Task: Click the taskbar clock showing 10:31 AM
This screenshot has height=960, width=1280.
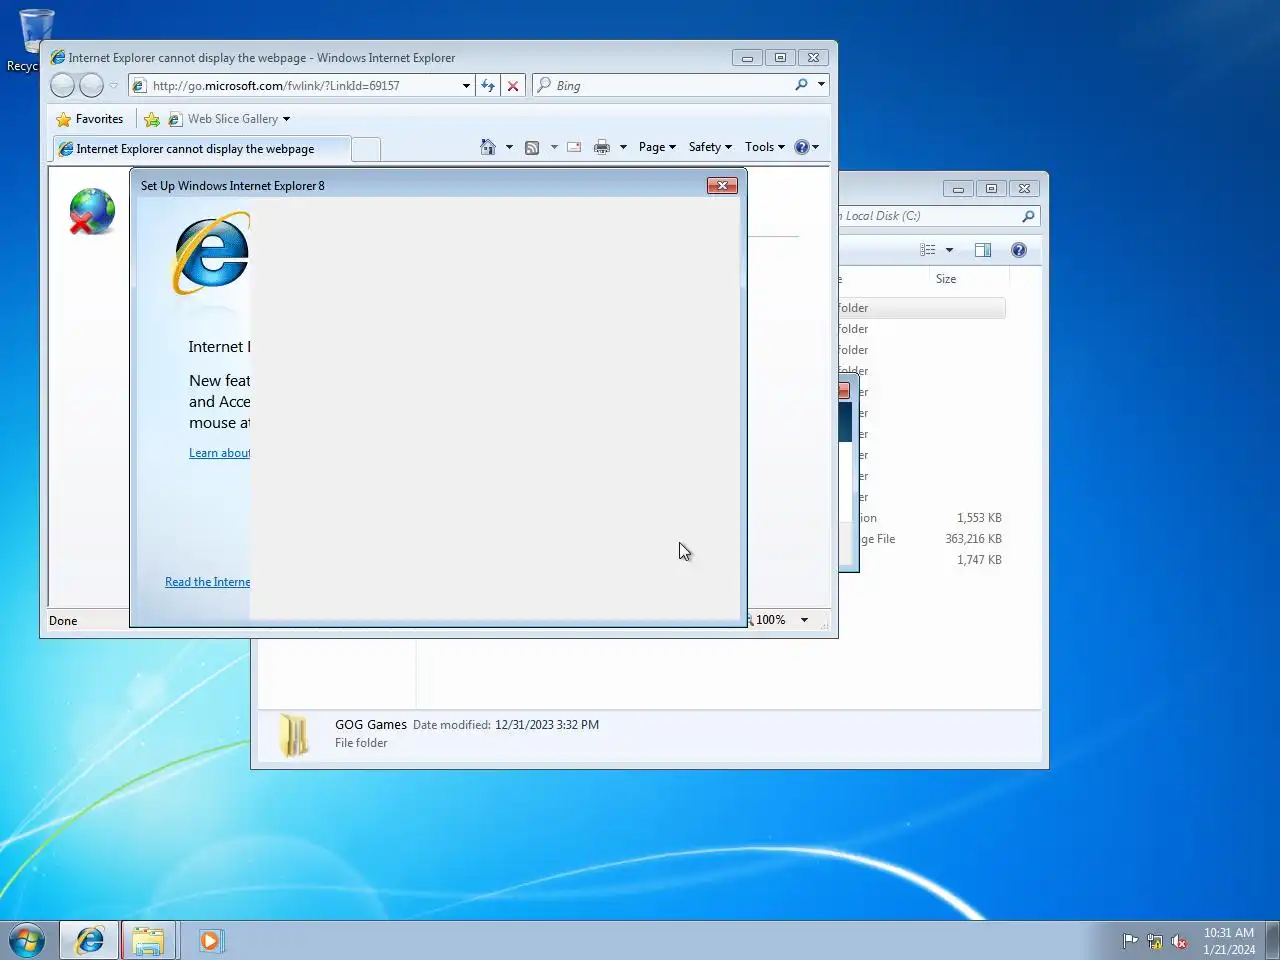Action: click(1229, 941)
